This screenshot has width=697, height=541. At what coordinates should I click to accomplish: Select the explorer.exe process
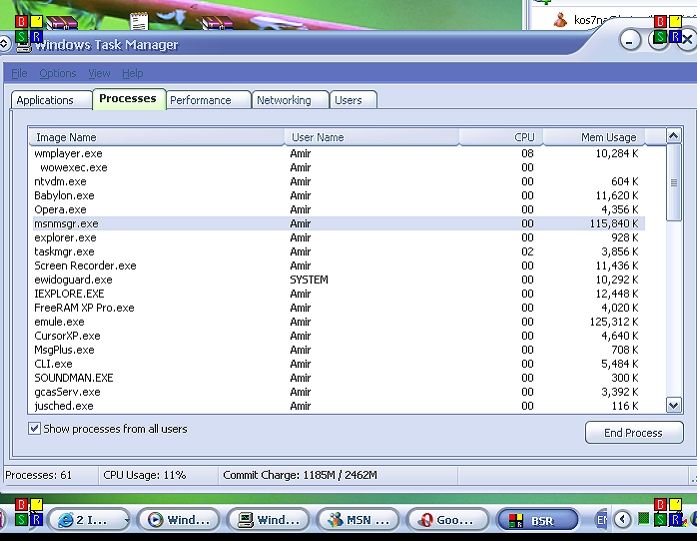click(339, 238)
